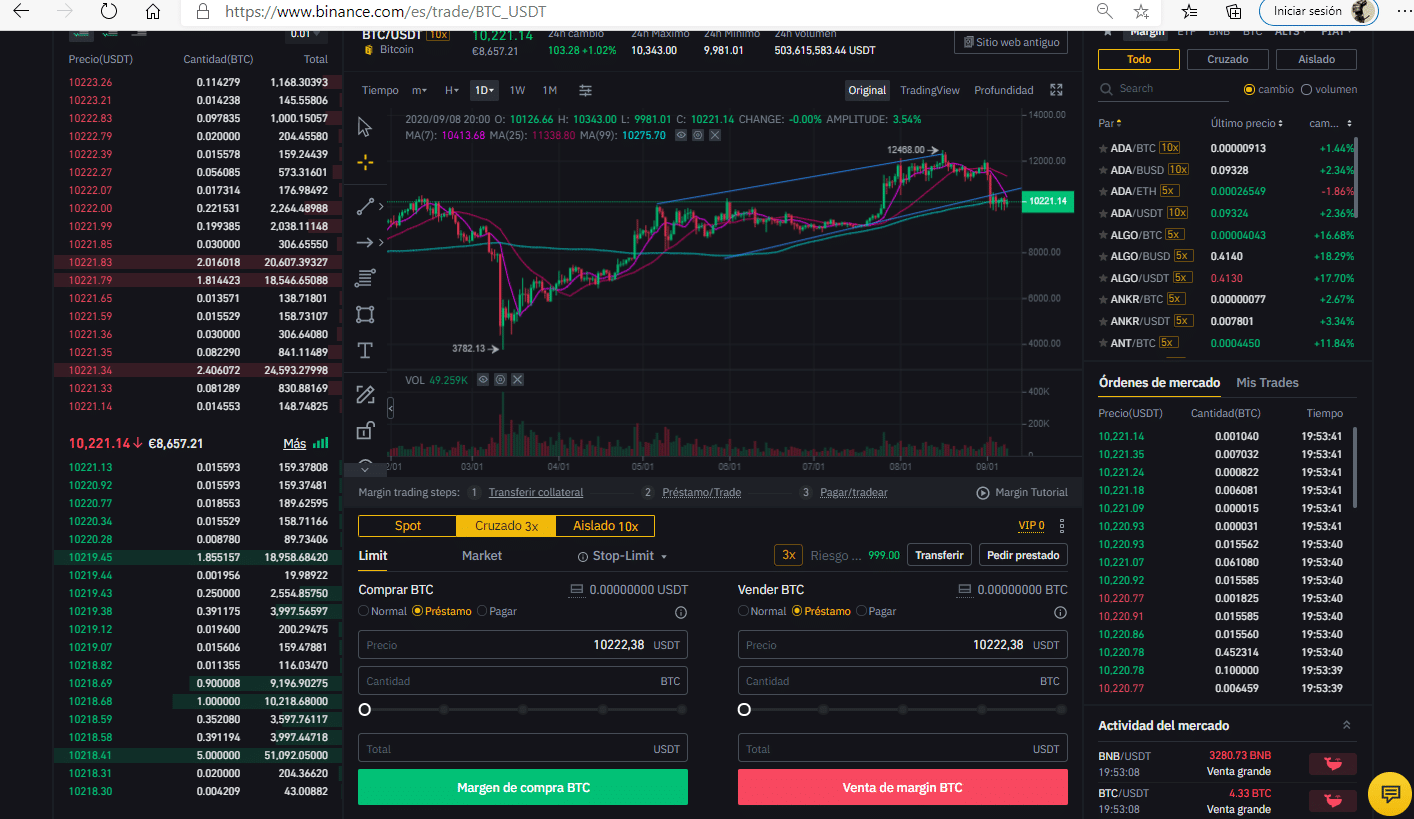Open the 1D interval dropdown

(485, 90)
